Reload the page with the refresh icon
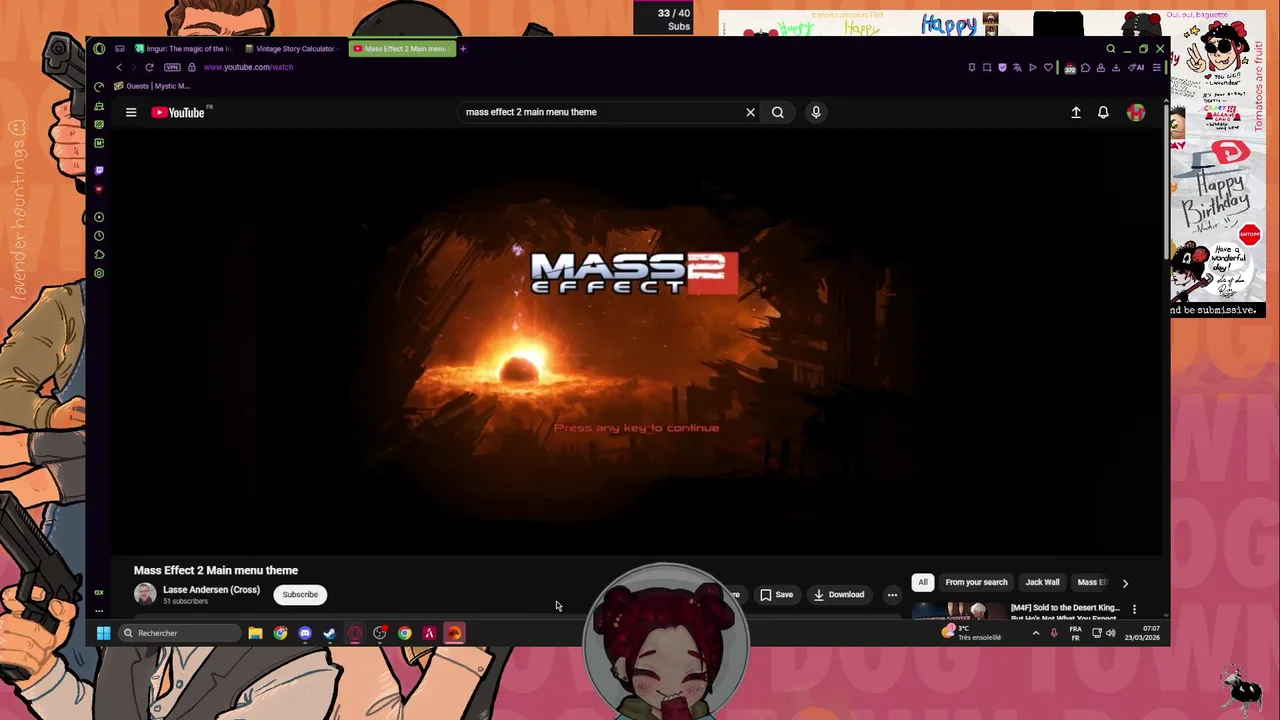Screen dimensions: 1280x720 pyautogui.click(x=149, y=67)
